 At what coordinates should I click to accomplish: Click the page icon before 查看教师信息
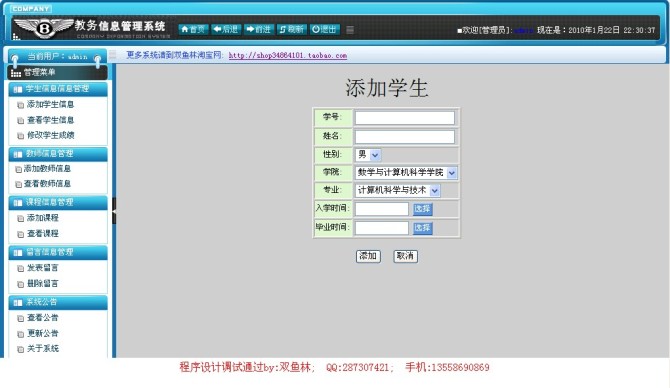pyautogui.click(x=18, y=185)
